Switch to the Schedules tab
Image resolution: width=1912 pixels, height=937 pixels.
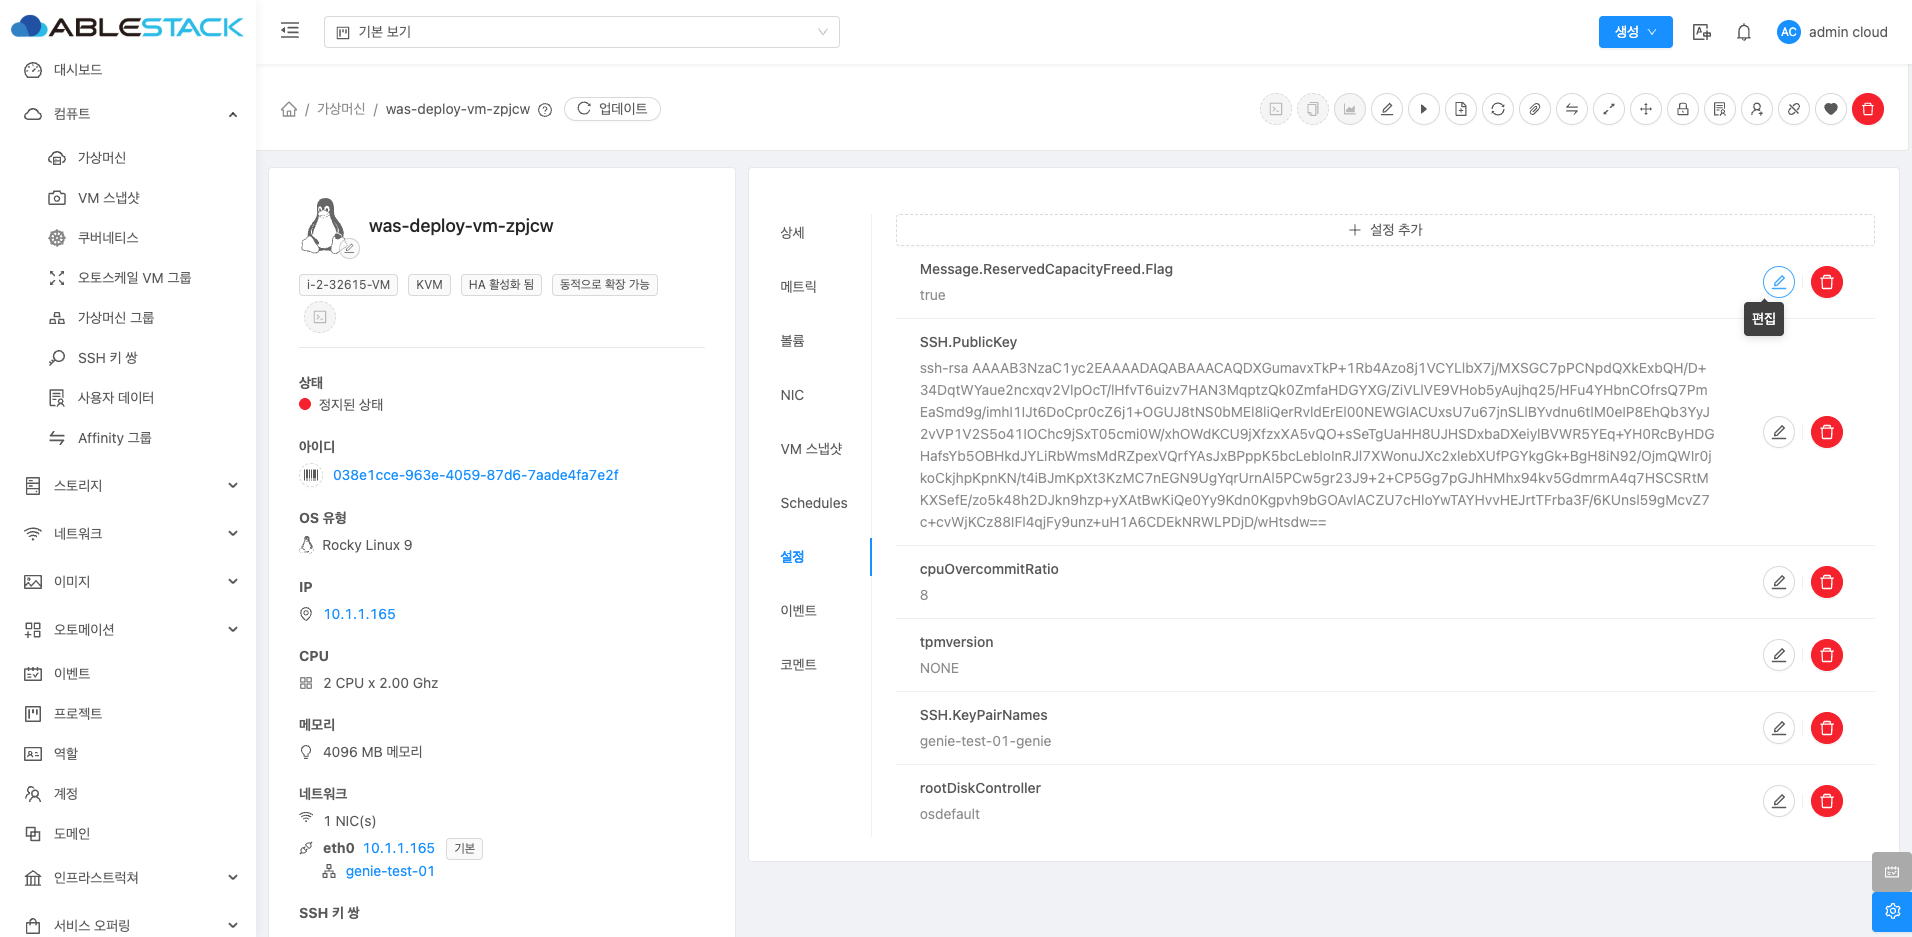(813, 503)
